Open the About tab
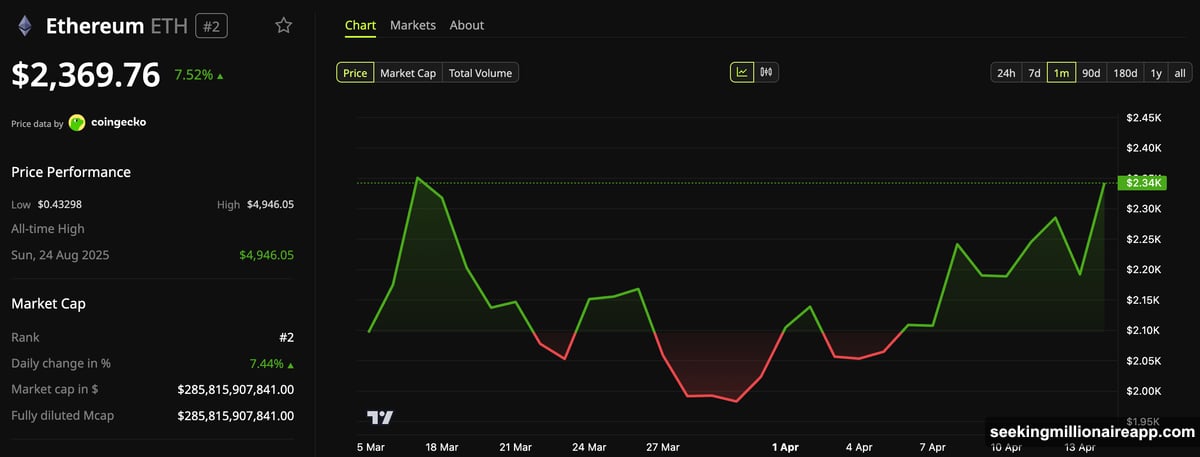Screen dimensions: 1200x457 click(467, 25)
